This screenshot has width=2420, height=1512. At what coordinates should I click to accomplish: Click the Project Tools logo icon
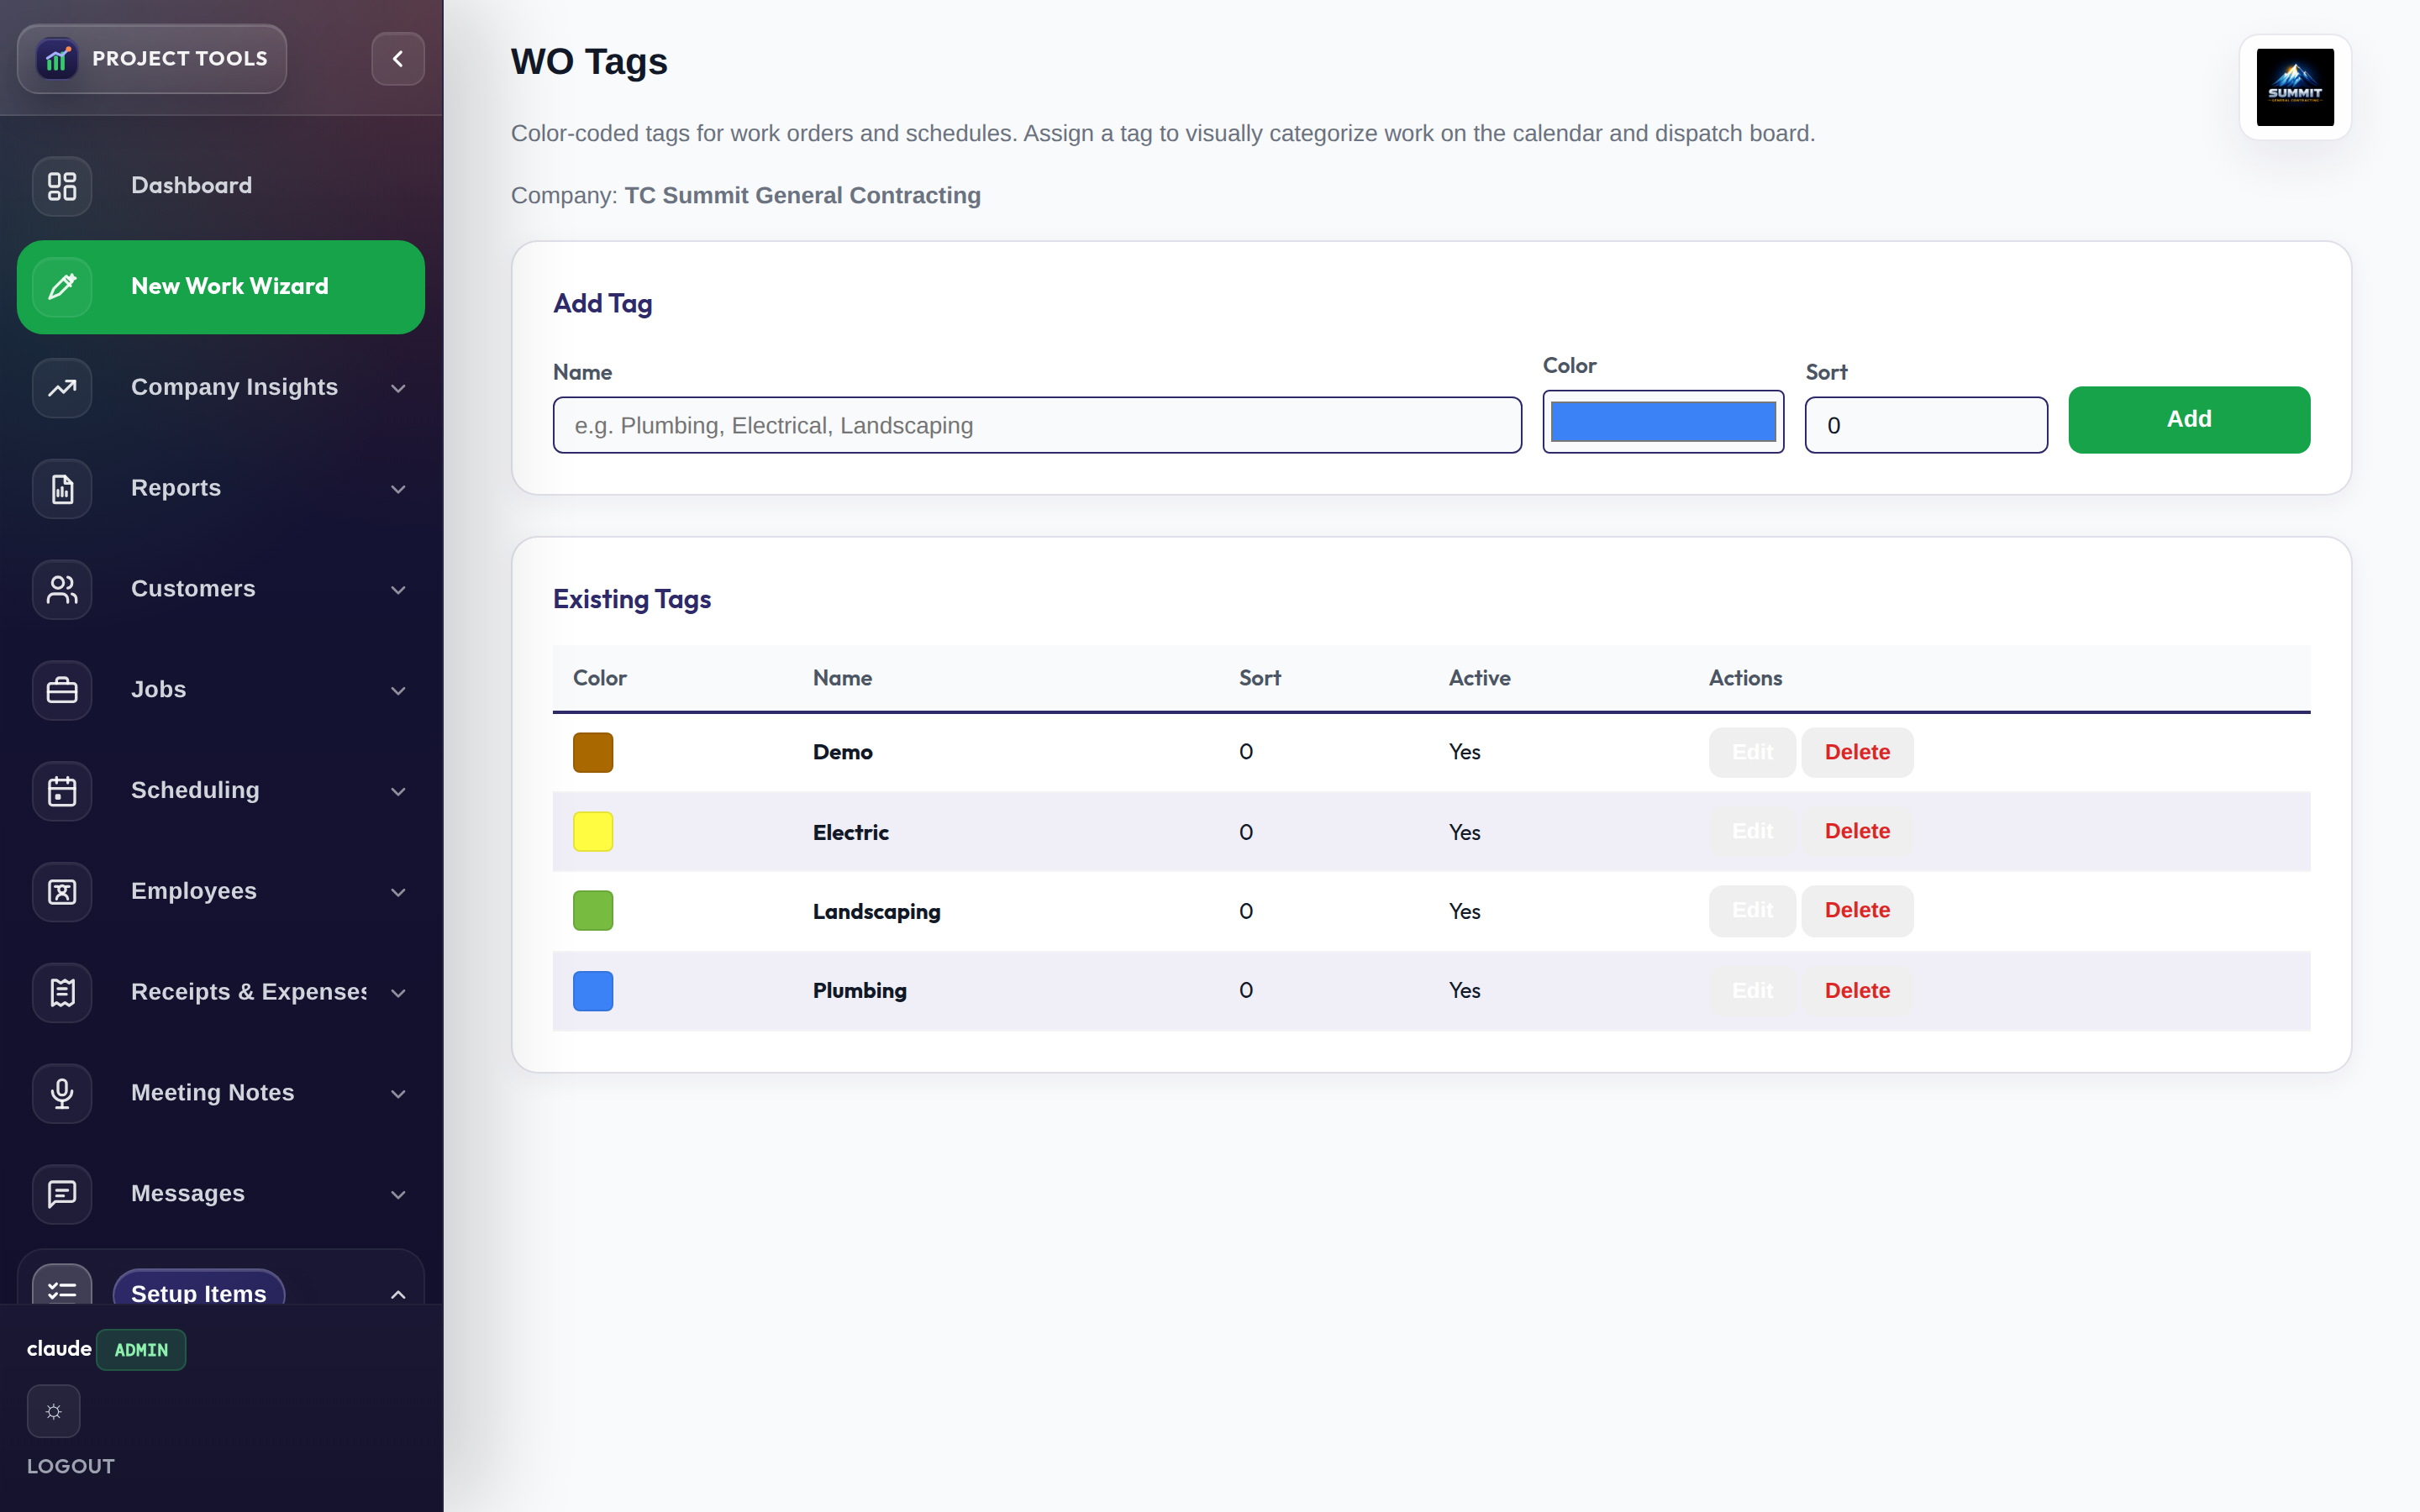57,59
